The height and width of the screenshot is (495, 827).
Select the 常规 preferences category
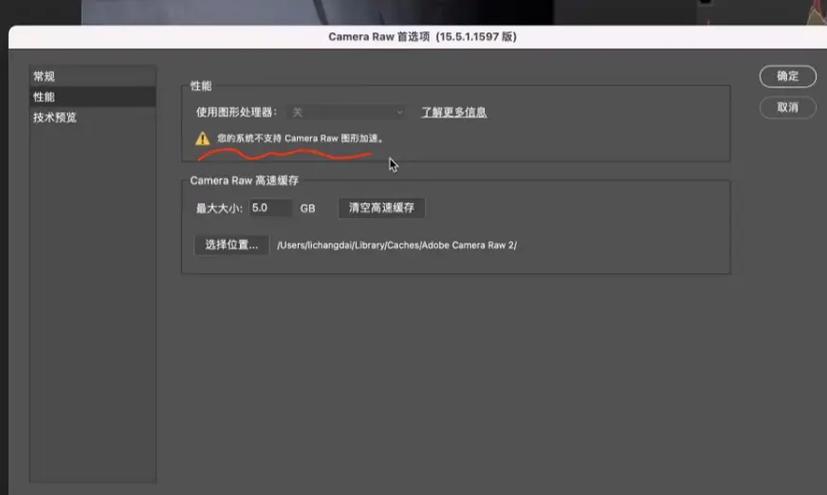[92, 76]
